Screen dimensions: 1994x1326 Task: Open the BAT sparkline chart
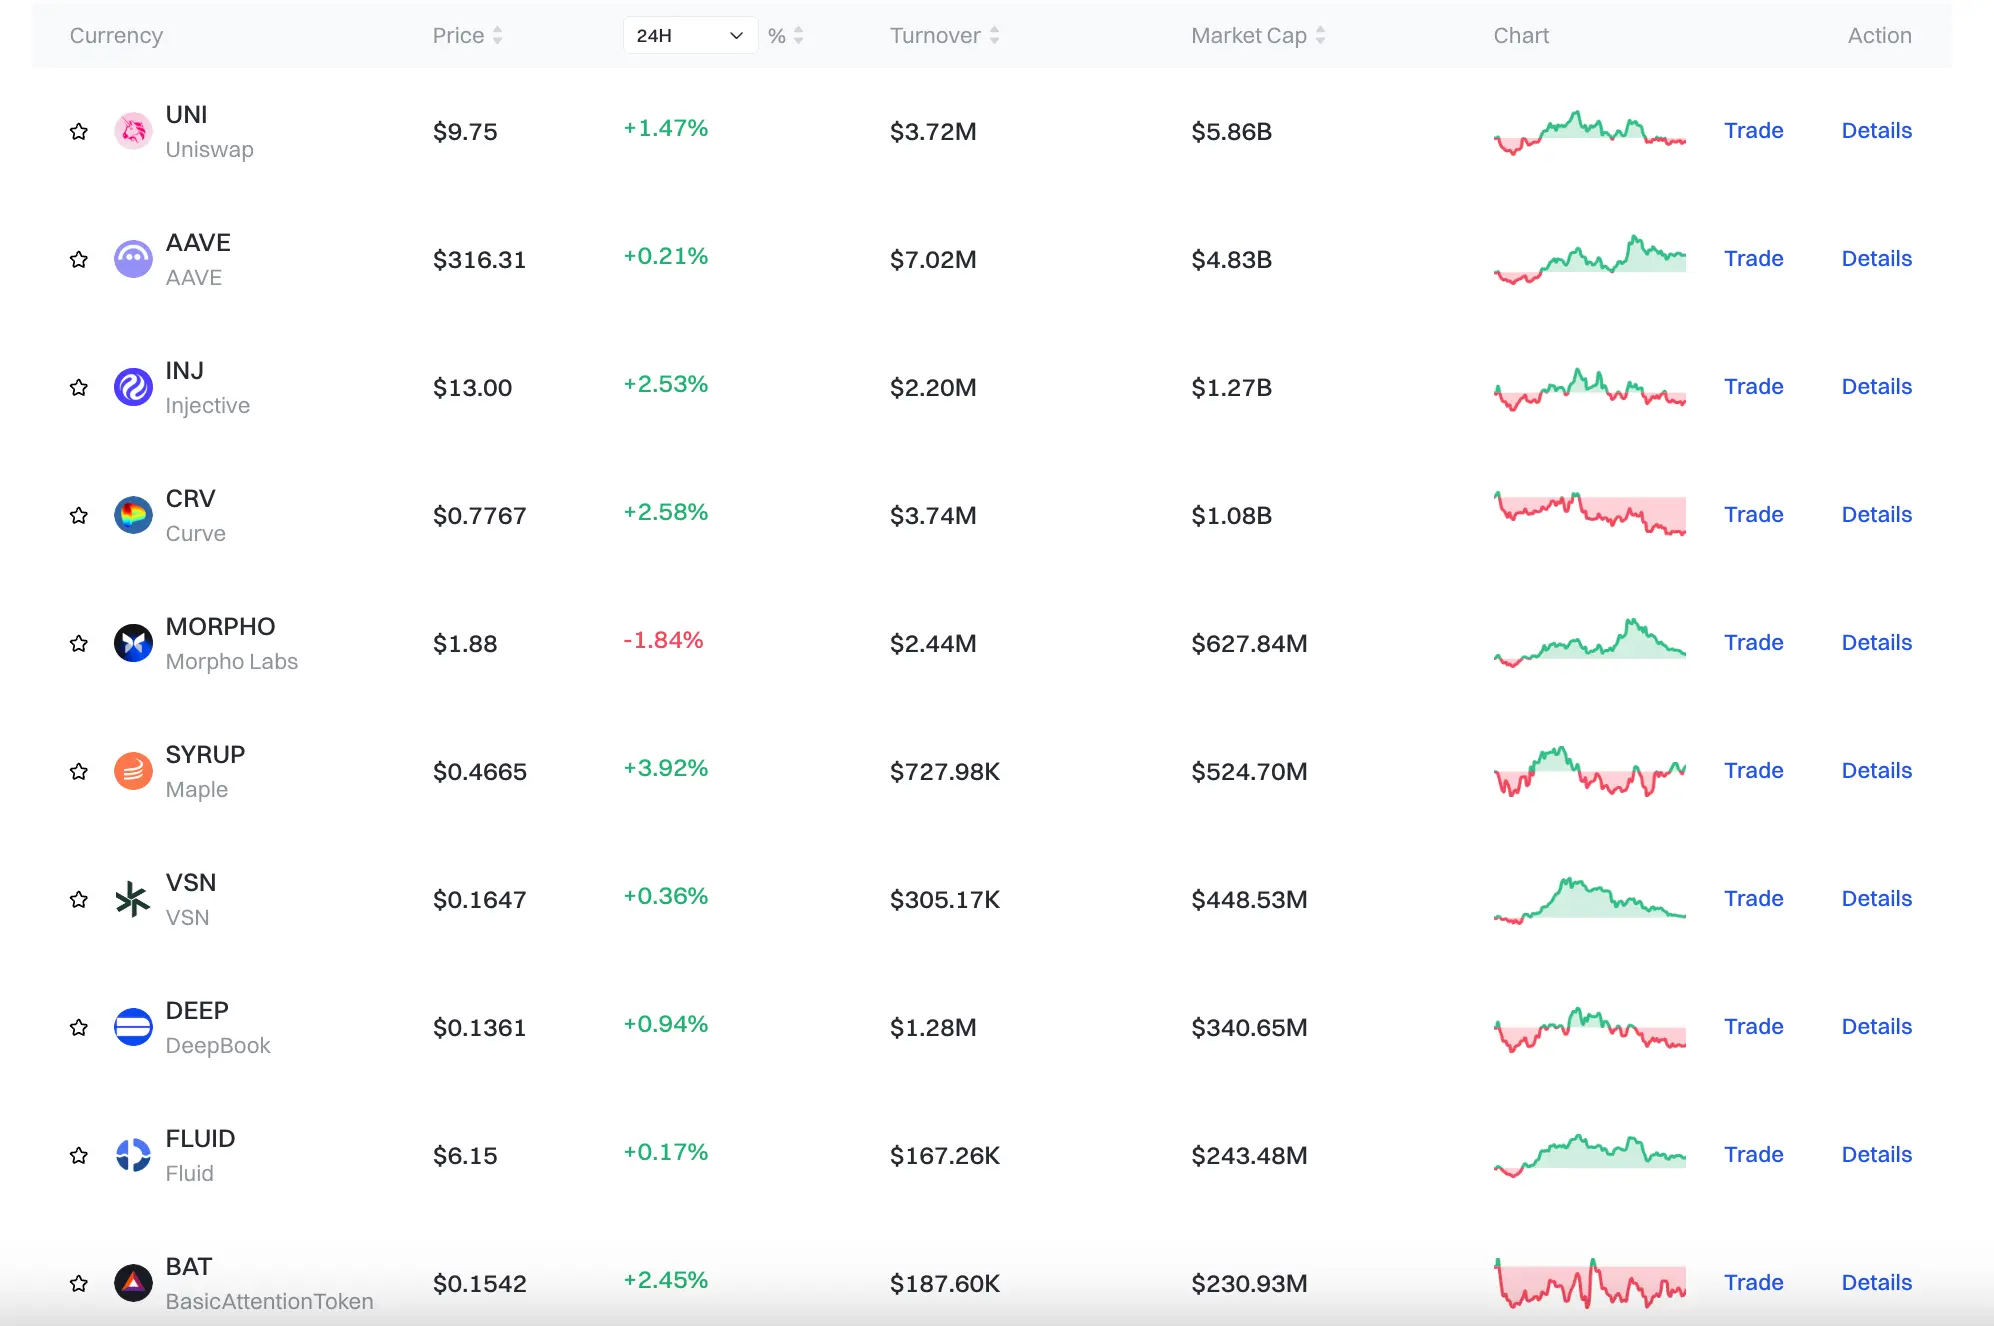coord(1590,1283)
